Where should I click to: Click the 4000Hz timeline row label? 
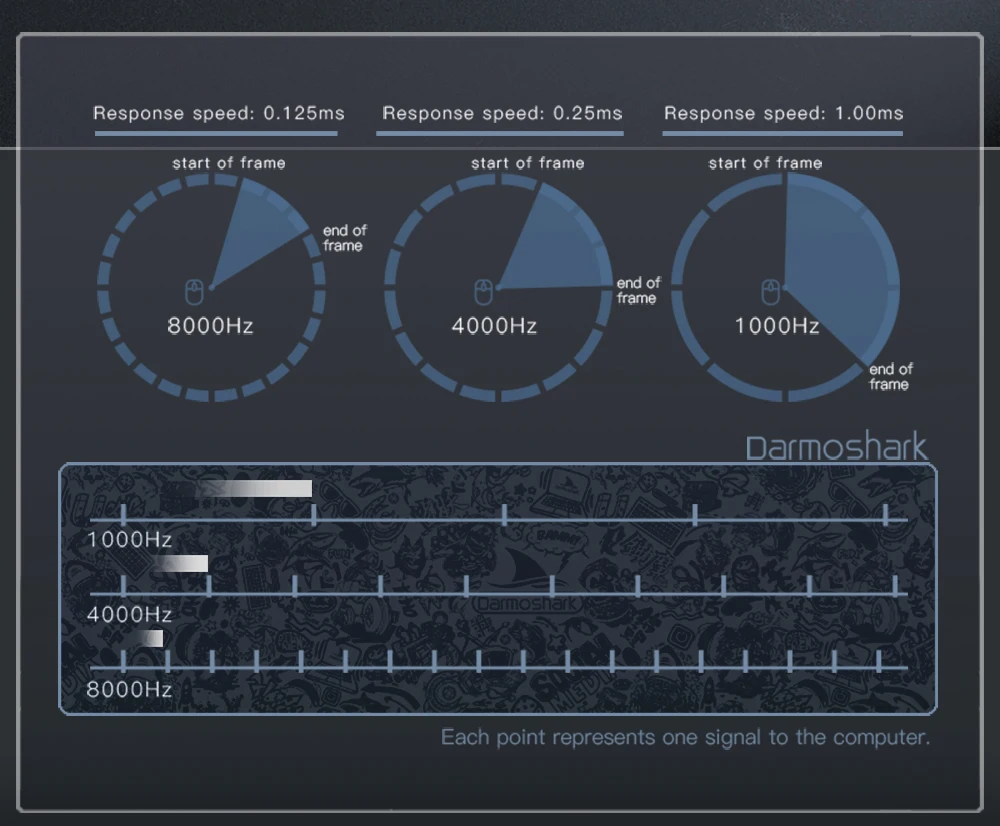129,615
